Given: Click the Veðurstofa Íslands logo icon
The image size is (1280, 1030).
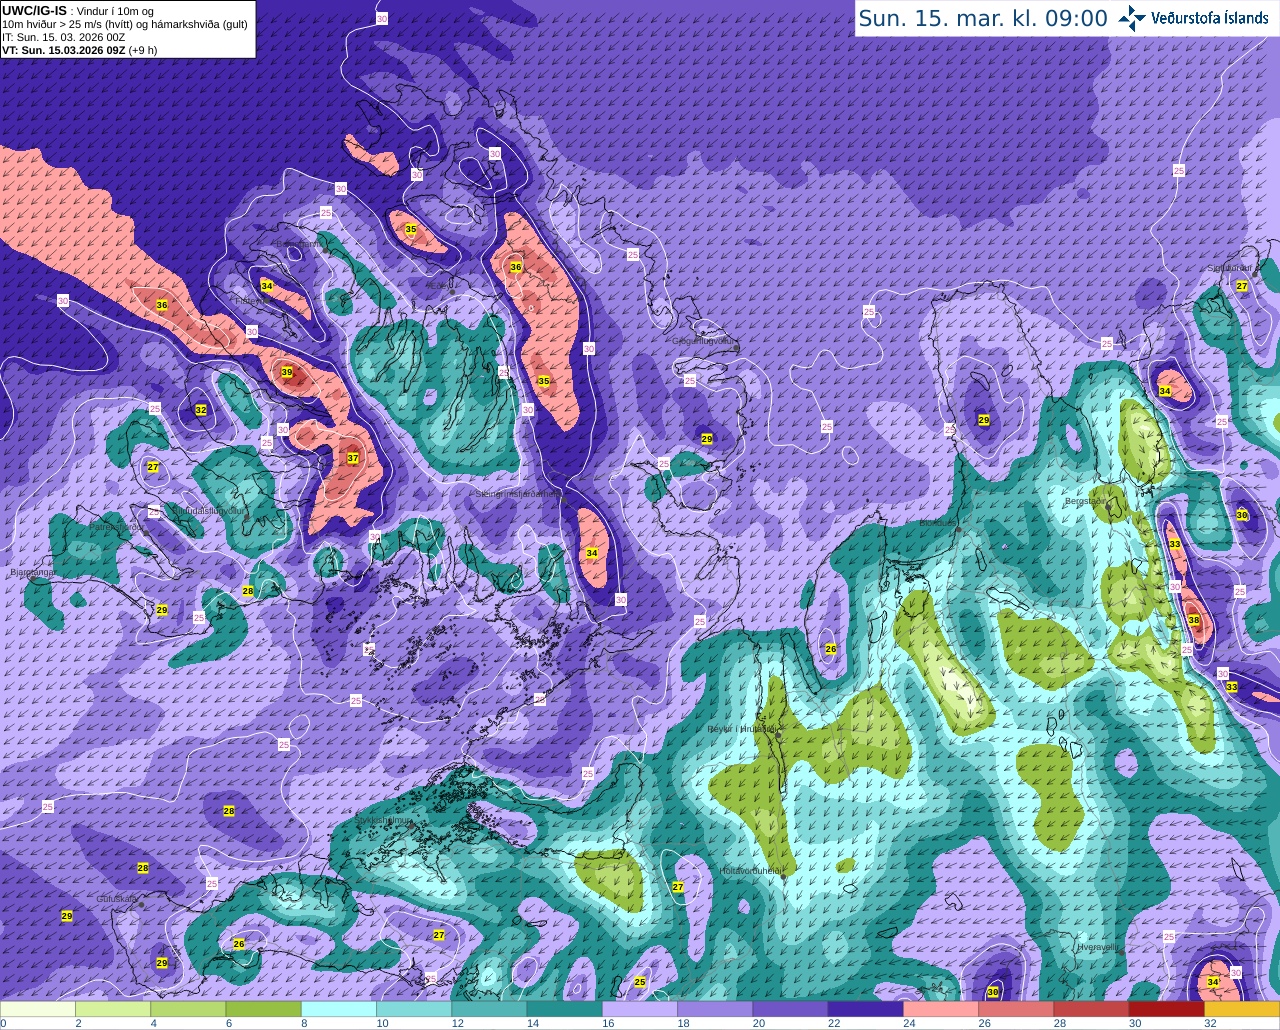Looking at the screenshot, I should pos(1132,17).
